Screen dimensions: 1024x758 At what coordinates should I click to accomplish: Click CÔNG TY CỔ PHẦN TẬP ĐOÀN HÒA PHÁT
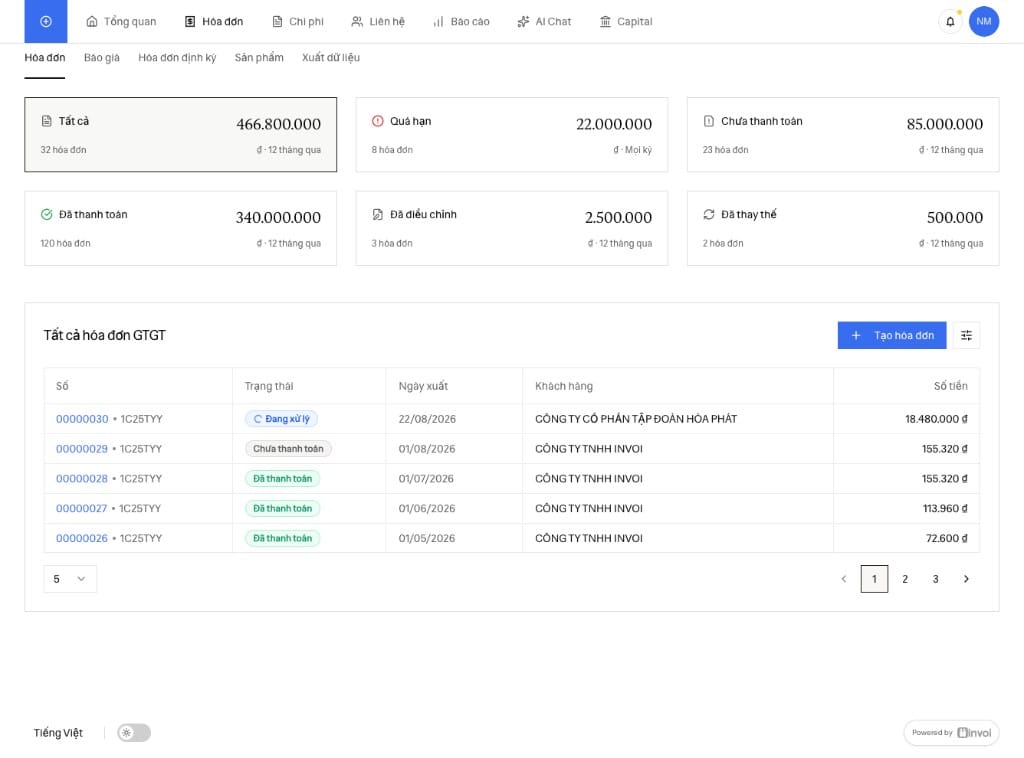[x=636, y=419]
